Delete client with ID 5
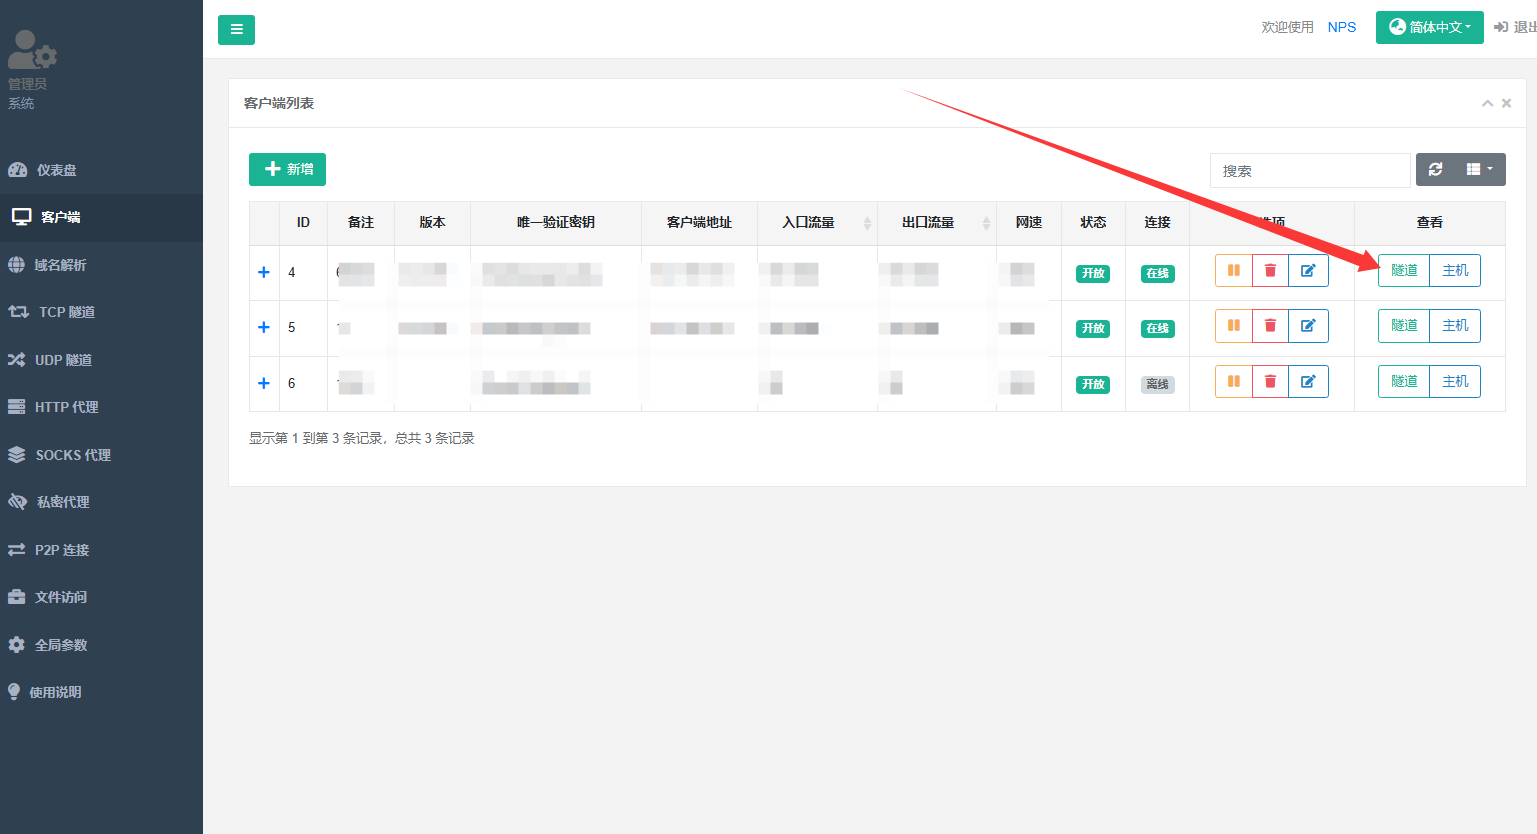Viewport: 1537px width, 834px height. (1270, 326)
